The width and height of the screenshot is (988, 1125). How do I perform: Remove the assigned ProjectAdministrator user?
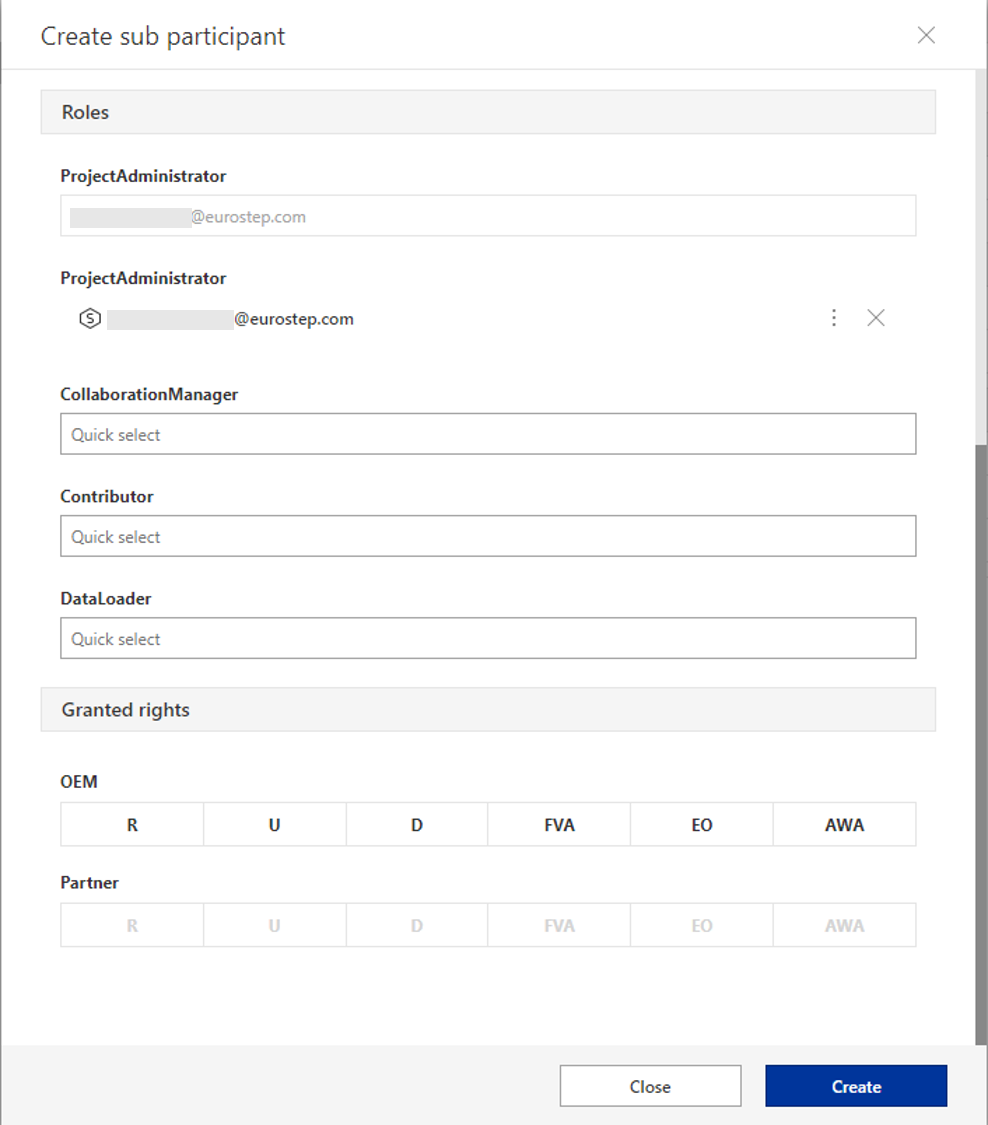(876, 318)
